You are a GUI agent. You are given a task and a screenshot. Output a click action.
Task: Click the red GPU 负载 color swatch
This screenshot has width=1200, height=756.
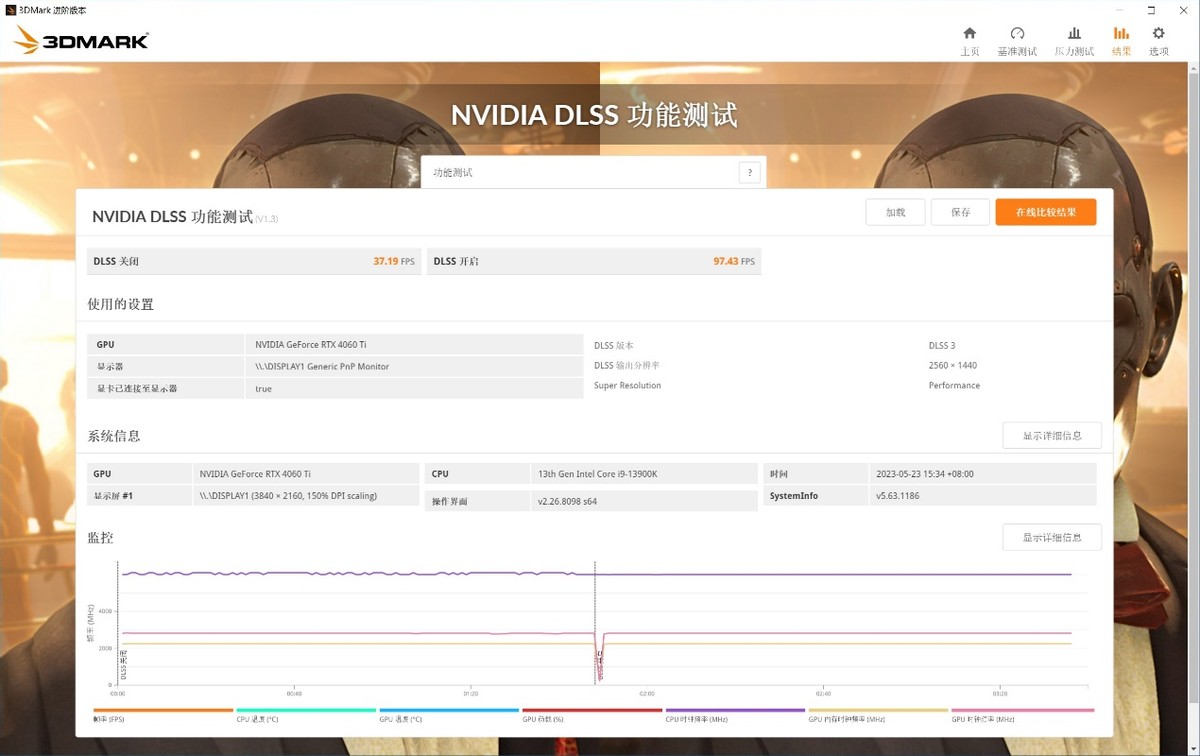click(592, 710)
